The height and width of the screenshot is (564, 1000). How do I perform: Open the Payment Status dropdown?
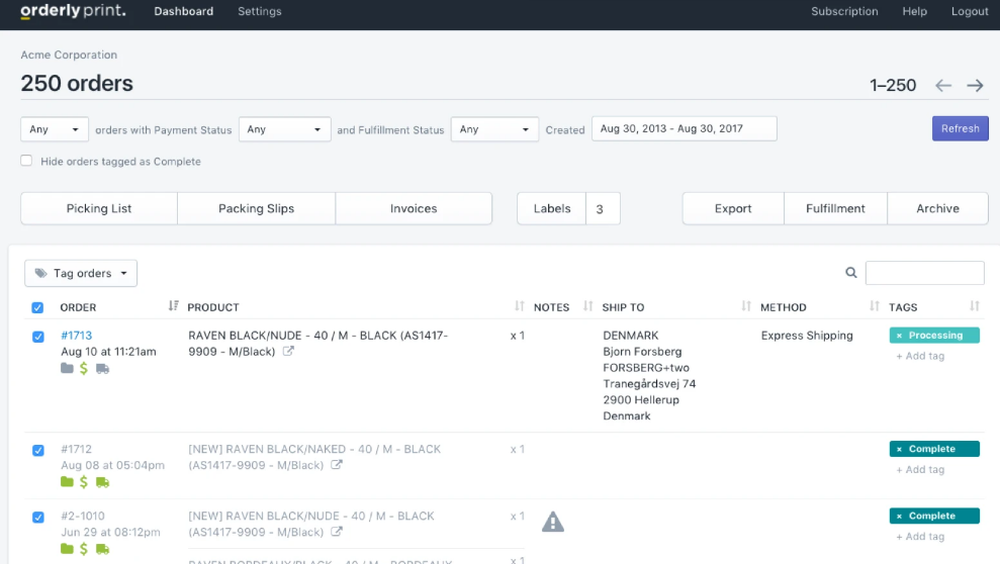click(284, 129)
